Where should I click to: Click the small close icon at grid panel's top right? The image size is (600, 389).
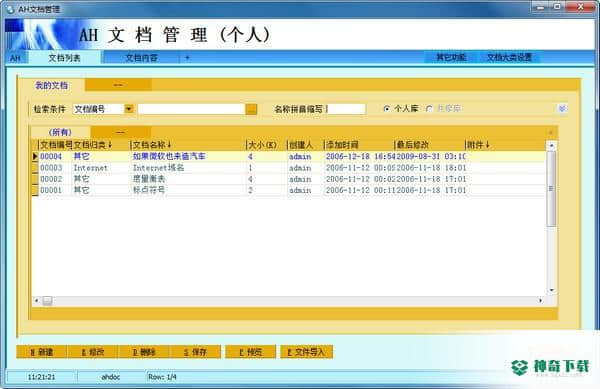[551, 132]
